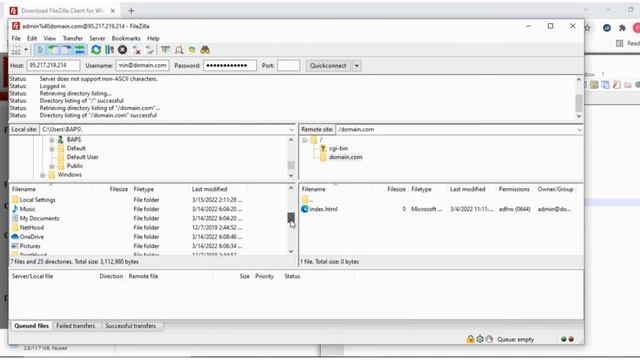
Task: Open the Server menu
Action: 97,38
